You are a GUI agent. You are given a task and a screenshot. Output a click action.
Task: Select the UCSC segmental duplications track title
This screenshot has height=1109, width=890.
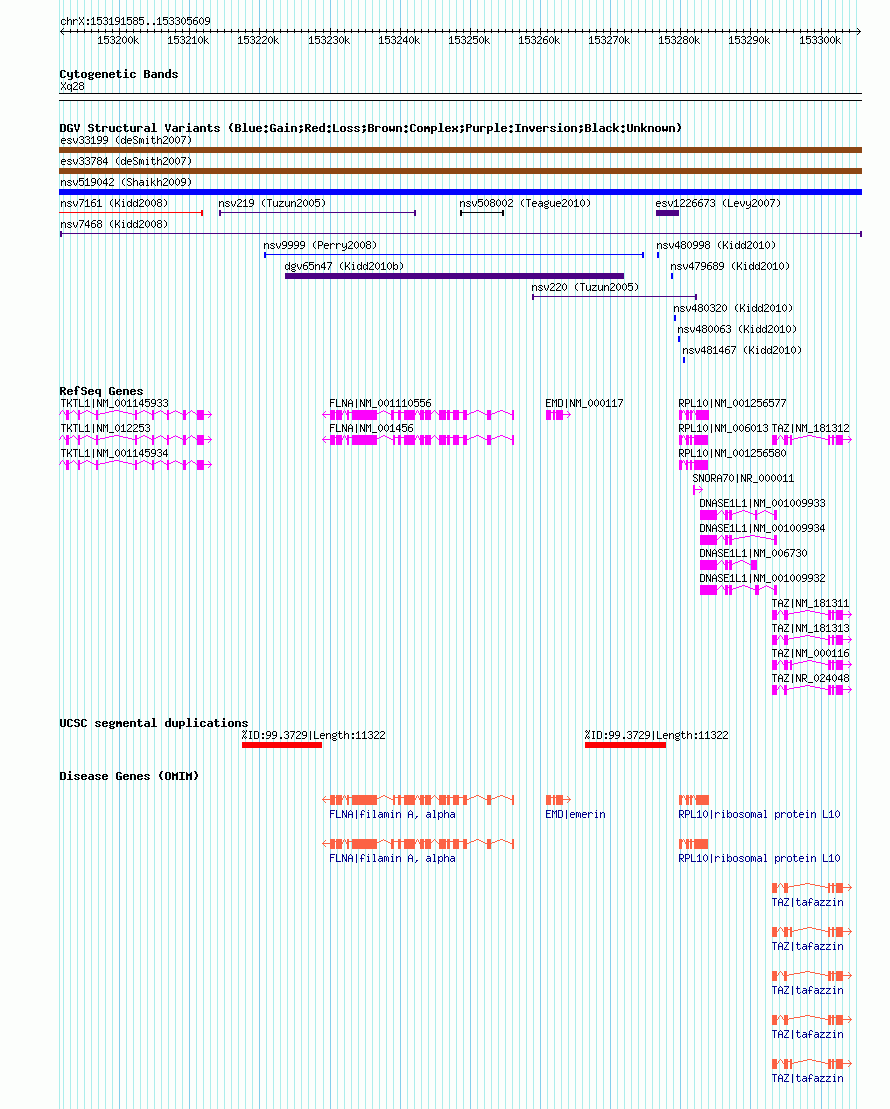pyautogui.click(x=154, y=723)
